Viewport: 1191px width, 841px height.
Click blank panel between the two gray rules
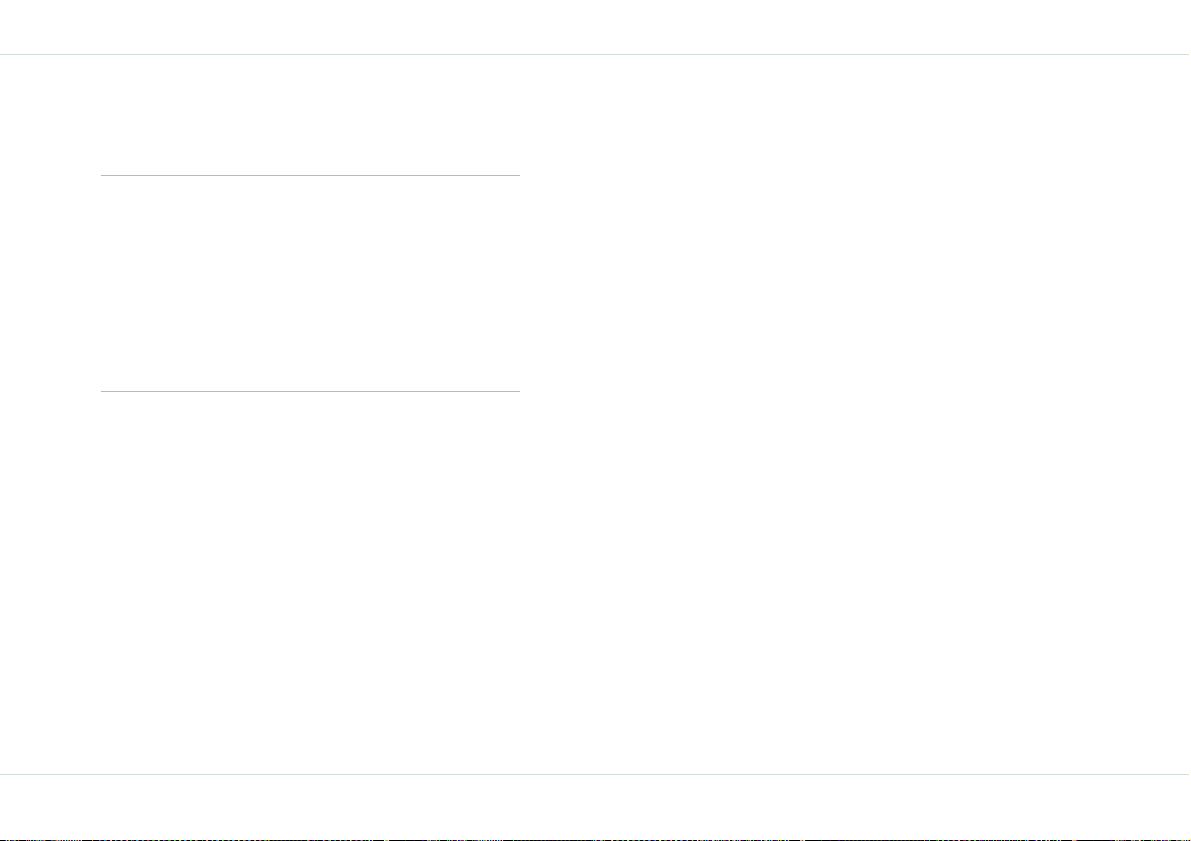[310, 284]
